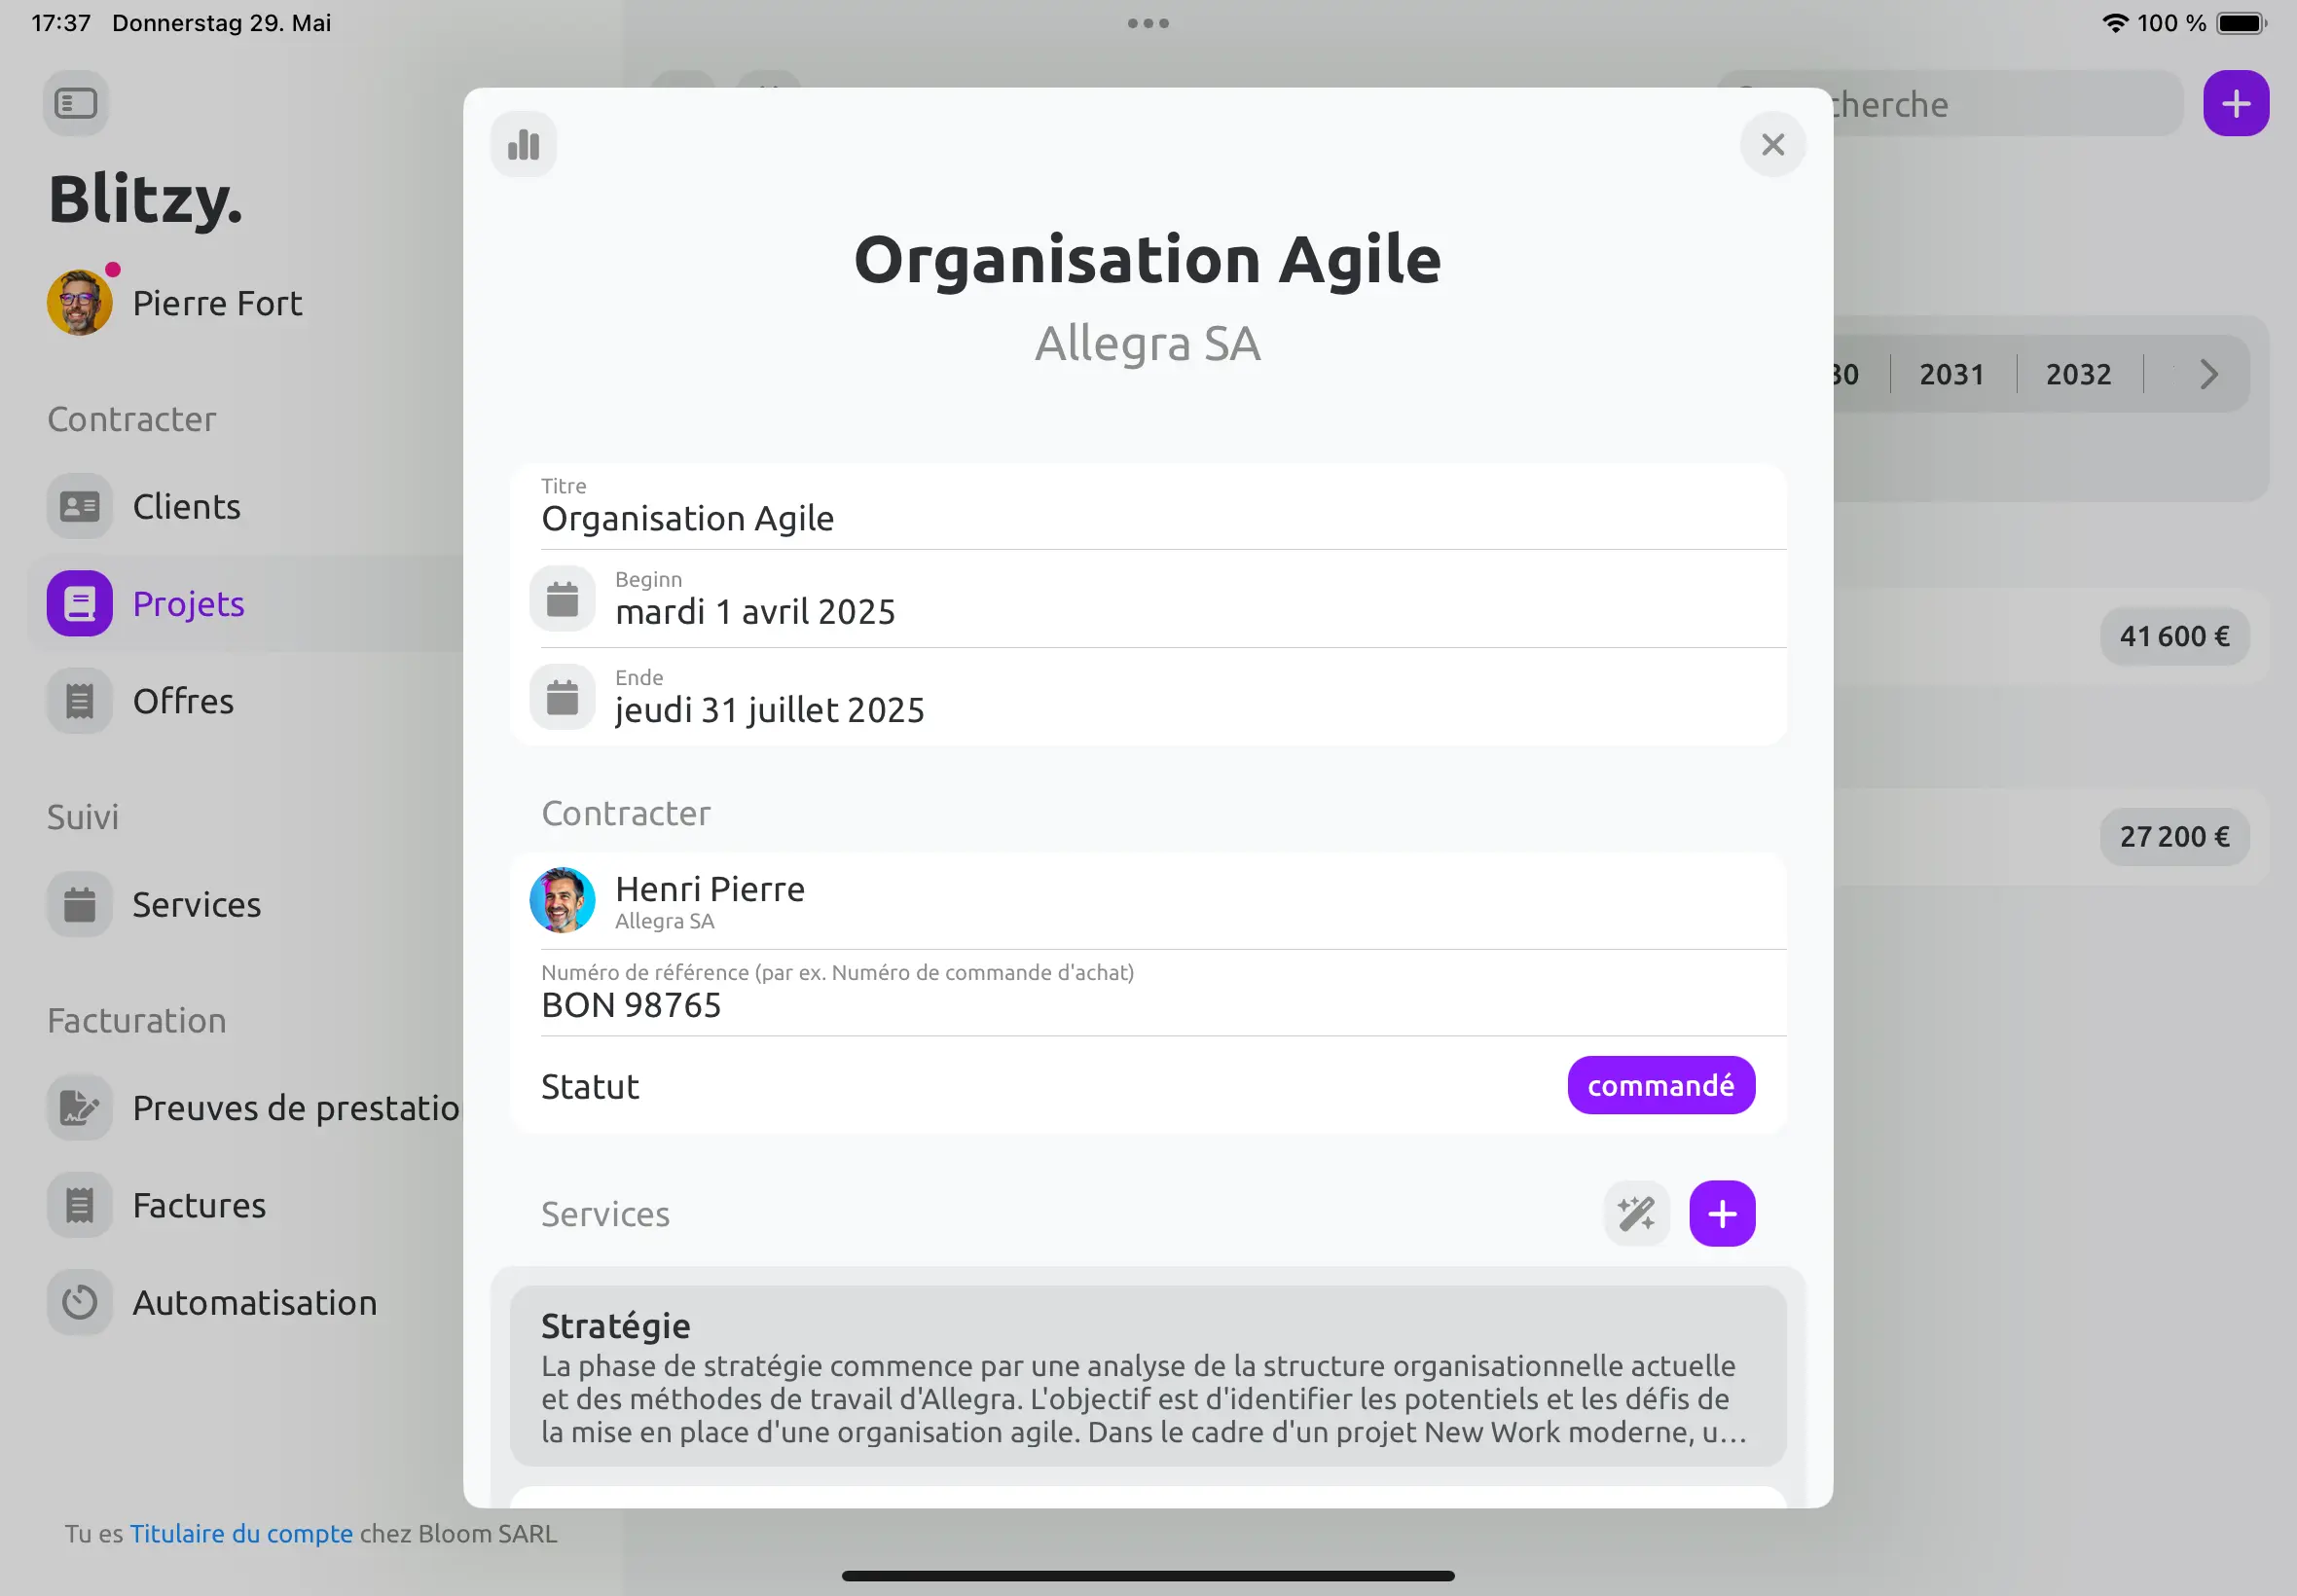Go to Offres menu label

click(183, 701)
